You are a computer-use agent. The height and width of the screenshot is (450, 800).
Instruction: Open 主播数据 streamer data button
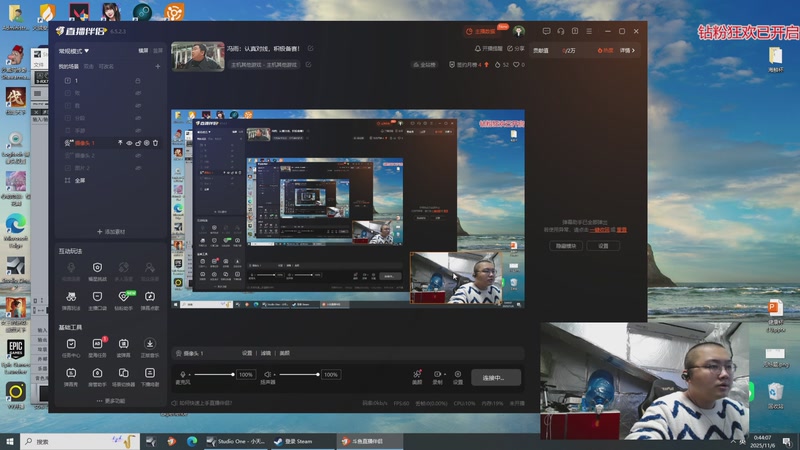pos(481,32)
